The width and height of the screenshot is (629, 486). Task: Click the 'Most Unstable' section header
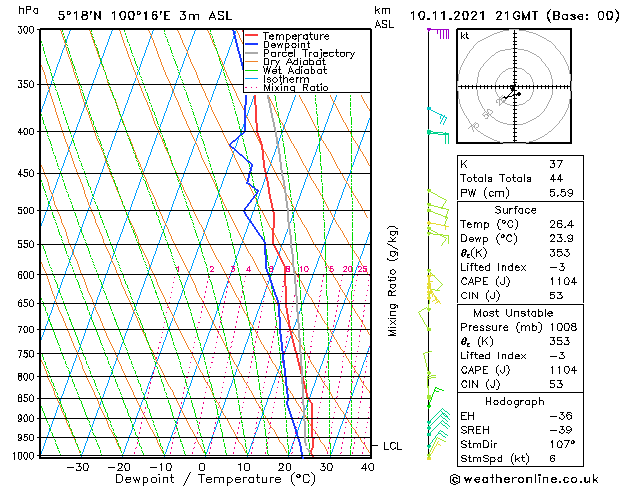tap(513, 313)
